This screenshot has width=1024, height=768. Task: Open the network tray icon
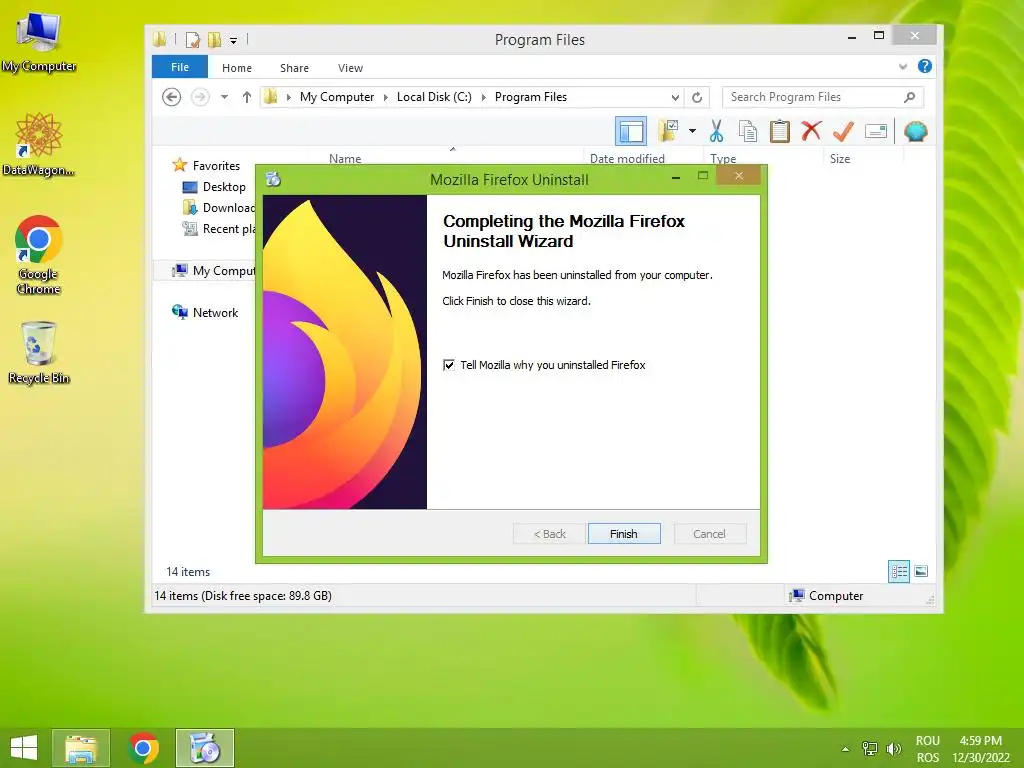869,748
